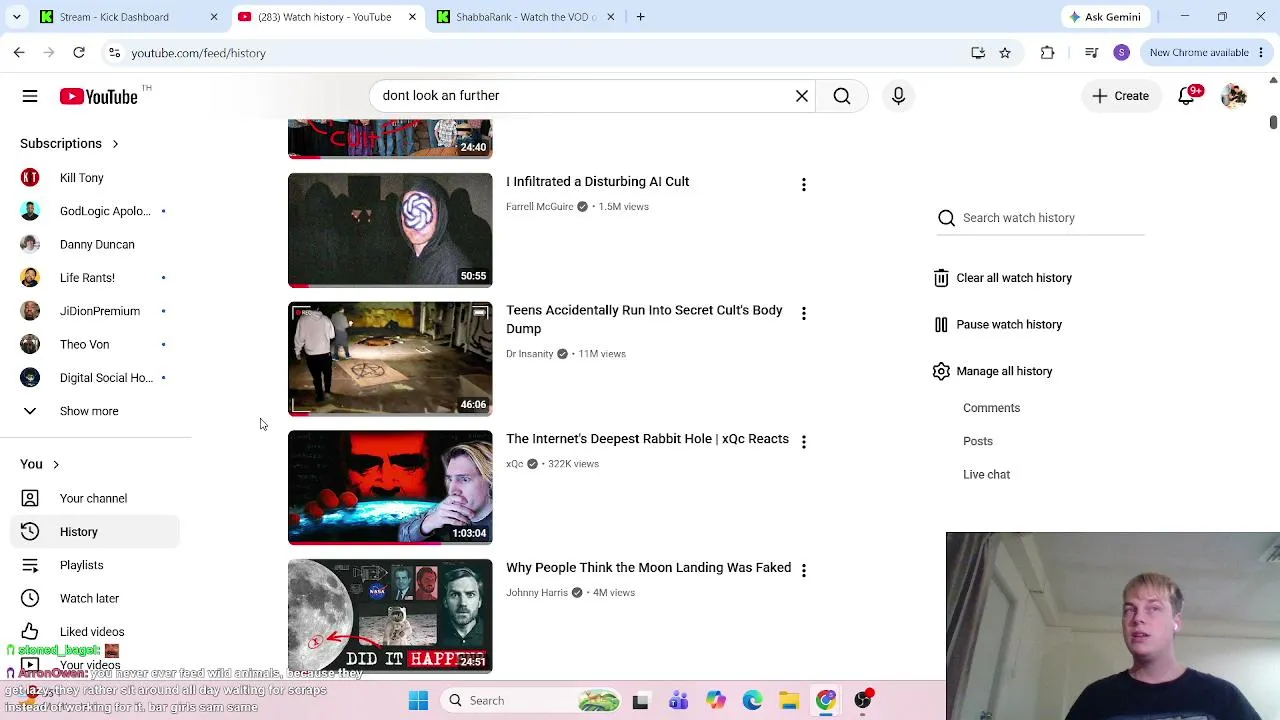
Task: Click Ask Gemini button
Action: (x=1104, y=17)
